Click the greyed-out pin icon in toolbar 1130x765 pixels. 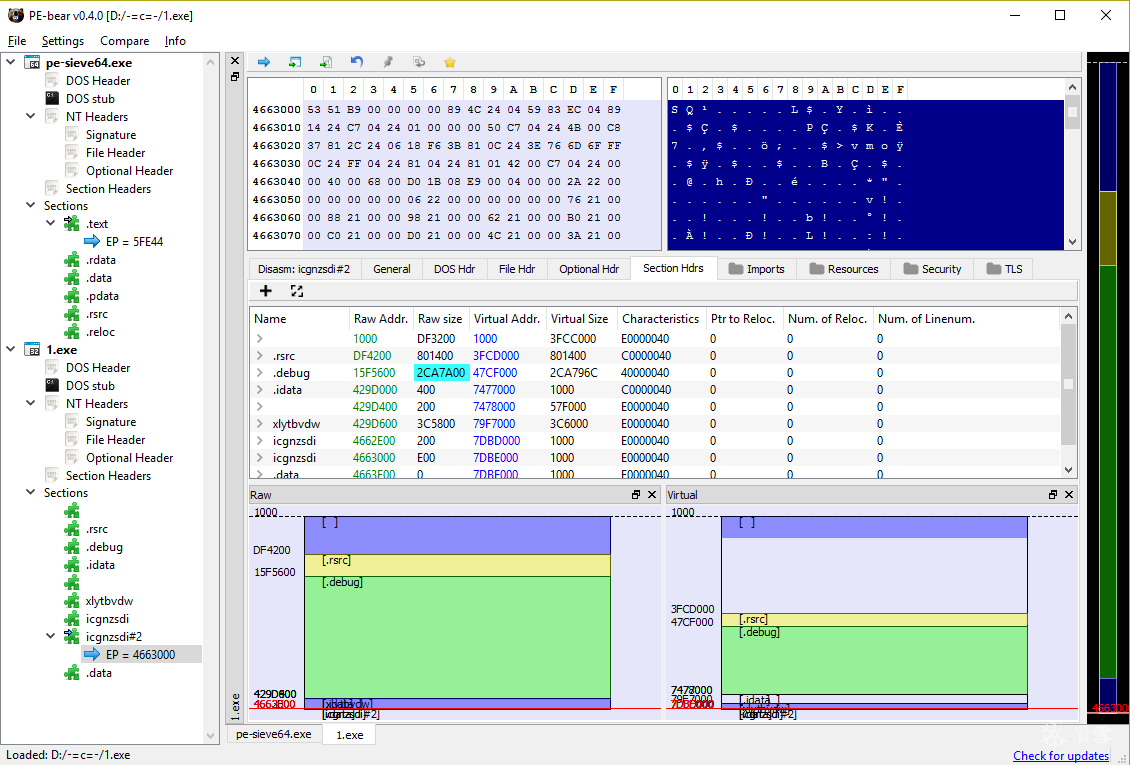pyautogui.click(x=388, y=62)
